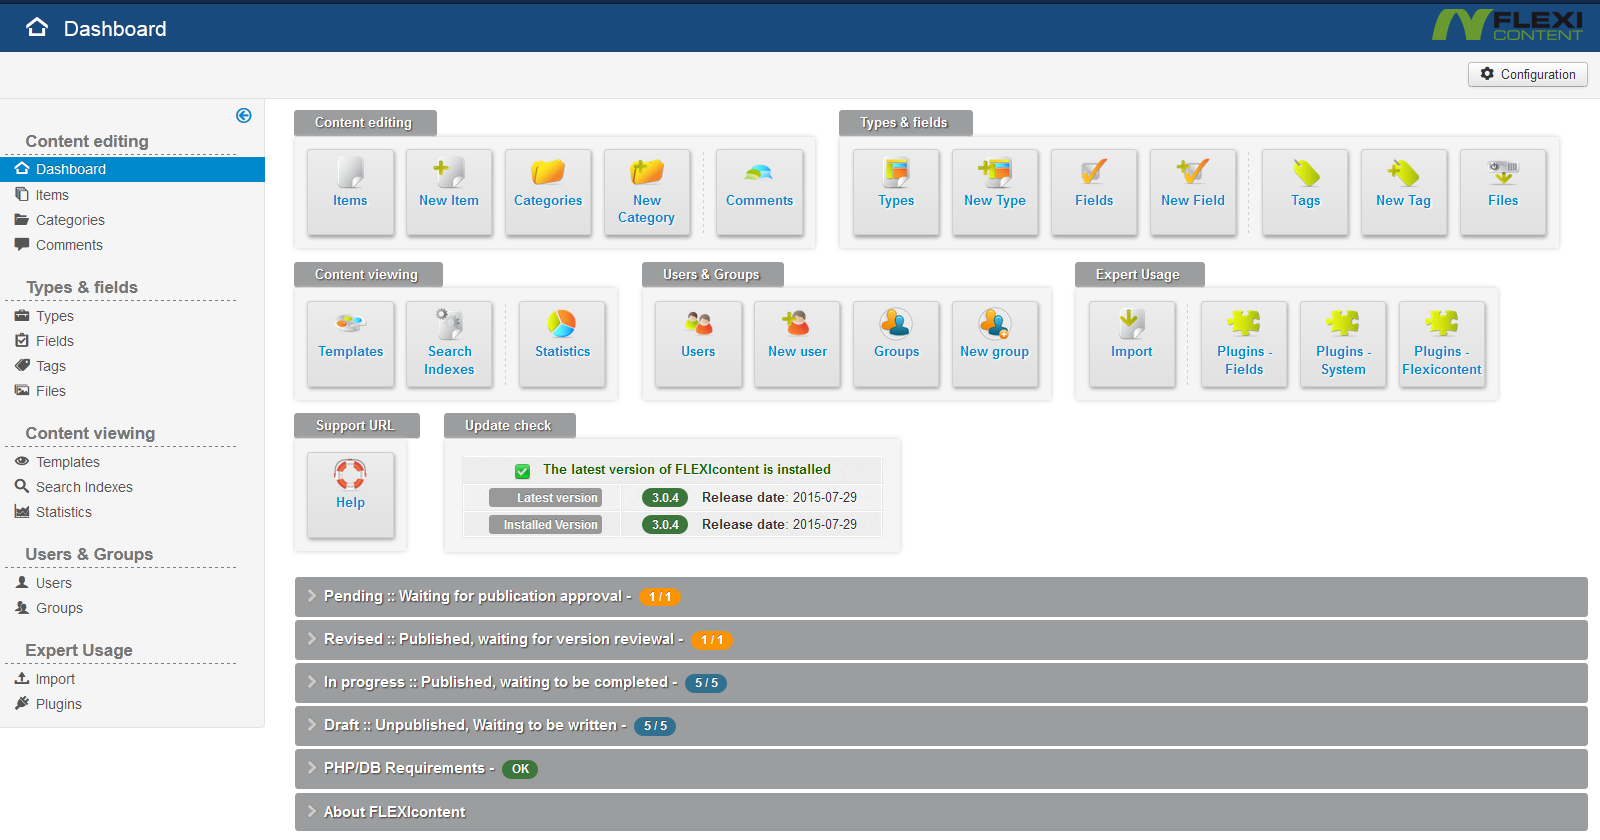The image size is (1600, 840).
Task: Open the Fields tile
Action: pos(1094,192)
